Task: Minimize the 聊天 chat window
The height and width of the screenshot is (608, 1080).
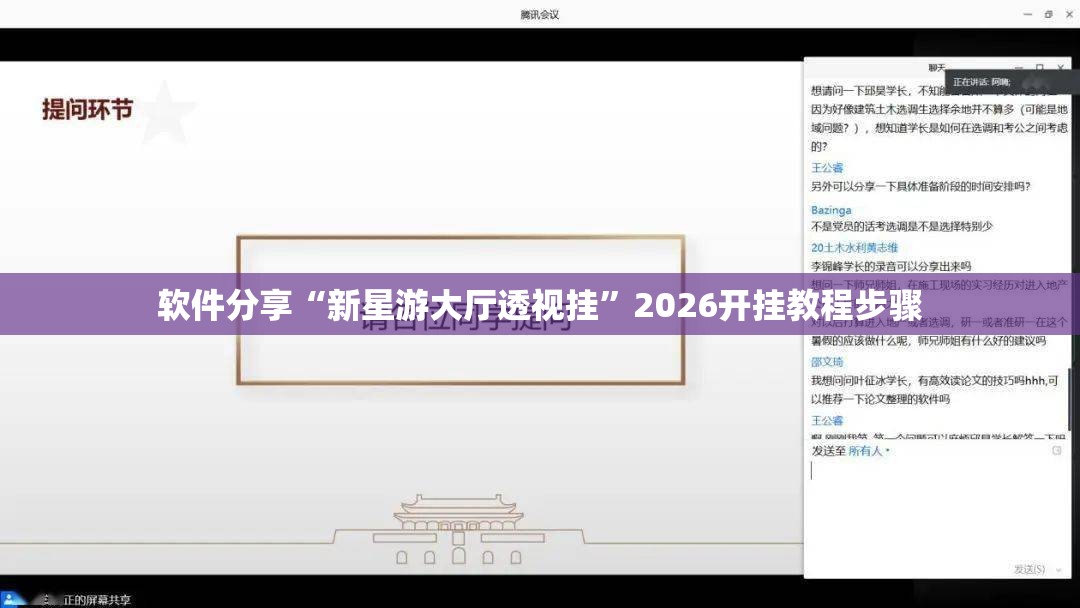Action: (1019, 67)
